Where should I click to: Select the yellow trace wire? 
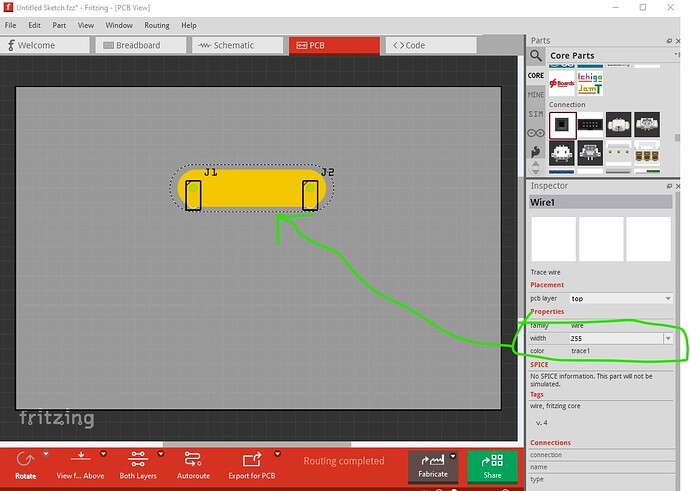click(252, 188)
